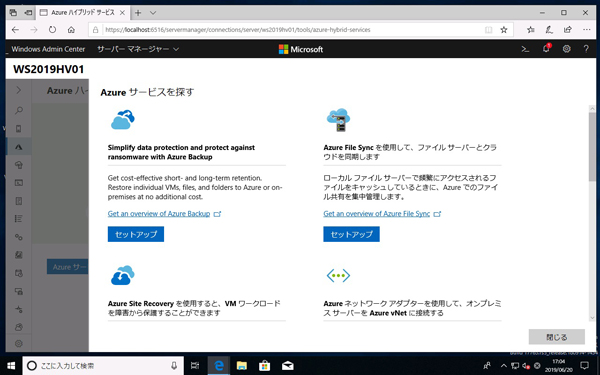Open notifications bell icon
This screenshot has width=600, height=375.
click(x=546, y=49)
